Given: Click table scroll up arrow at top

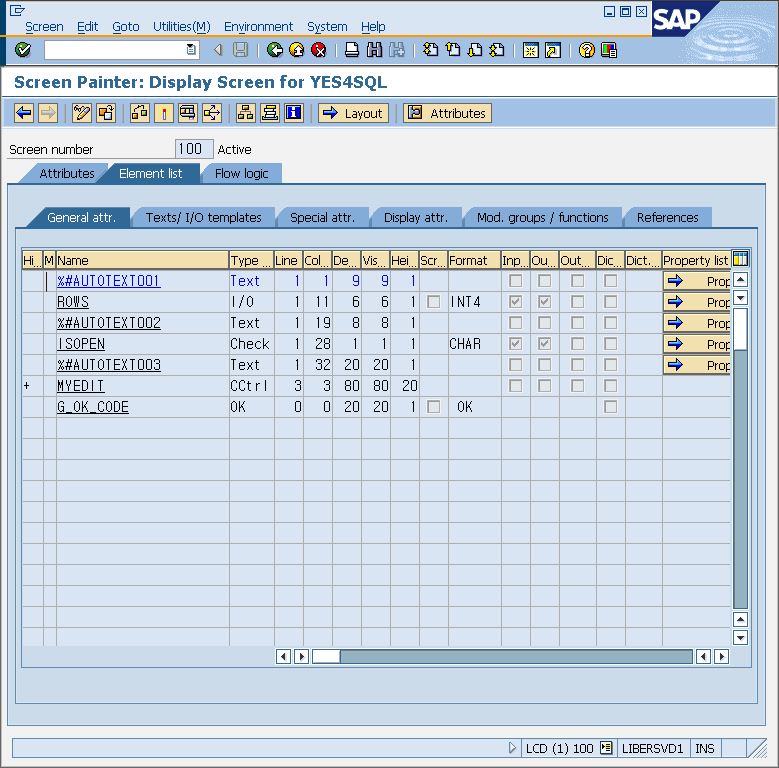Looking at the screenshot, I should coord(740,280).
